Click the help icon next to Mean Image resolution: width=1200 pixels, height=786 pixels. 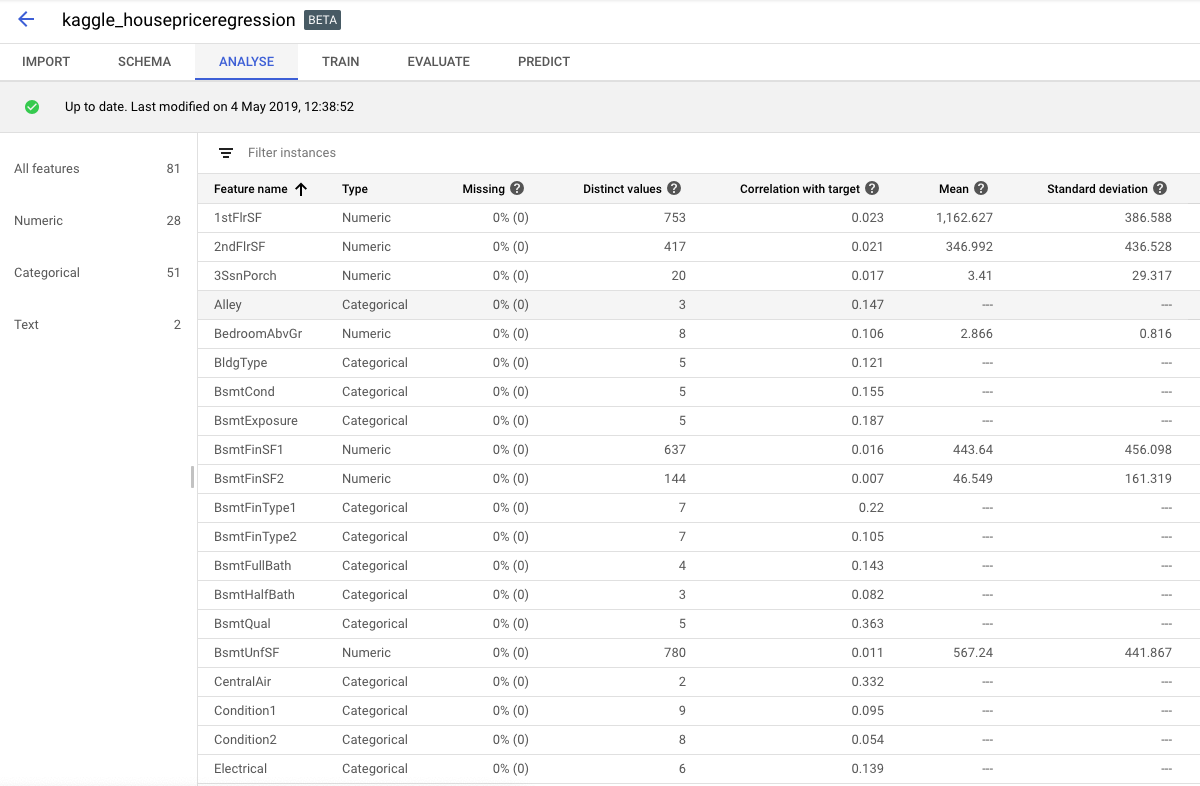981,188
